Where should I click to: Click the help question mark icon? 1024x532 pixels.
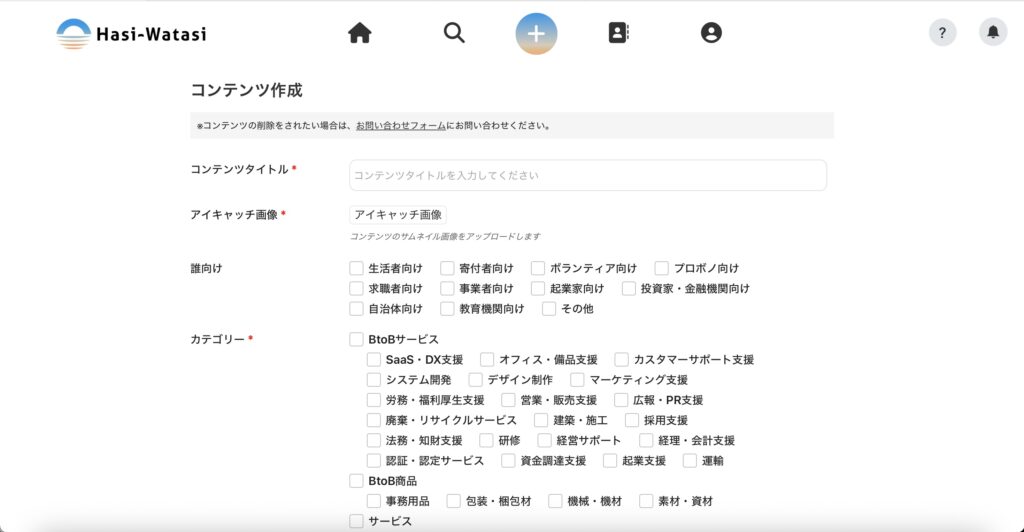(942, 33)
